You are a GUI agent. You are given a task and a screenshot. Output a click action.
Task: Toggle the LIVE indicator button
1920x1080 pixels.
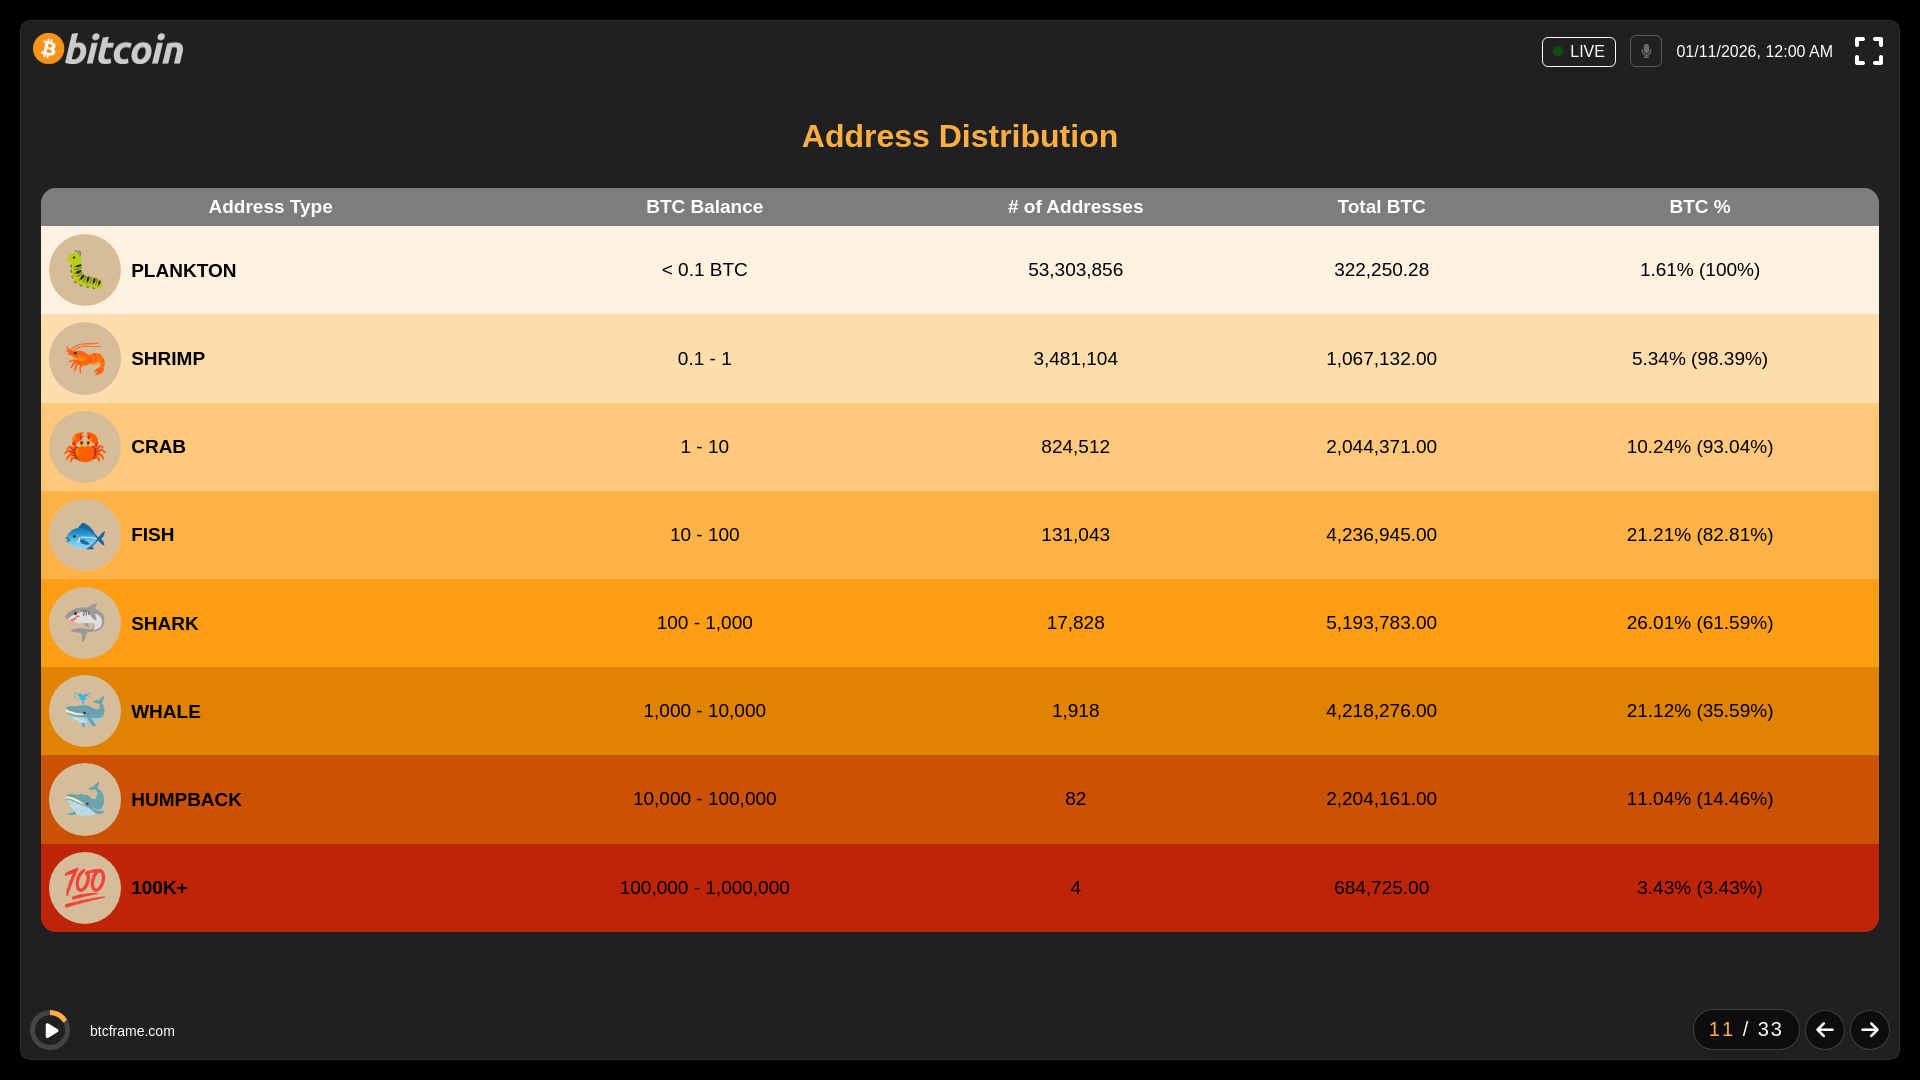[1578, 52]
